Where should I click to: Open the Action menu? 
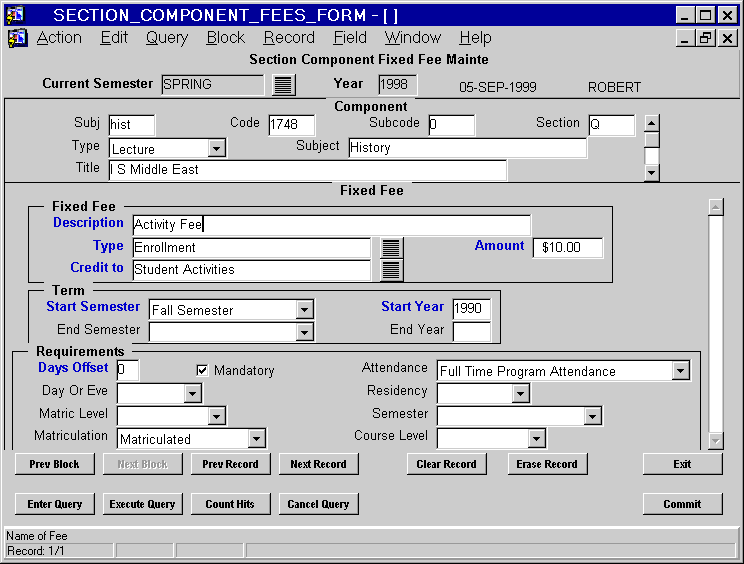coord(59,37)
